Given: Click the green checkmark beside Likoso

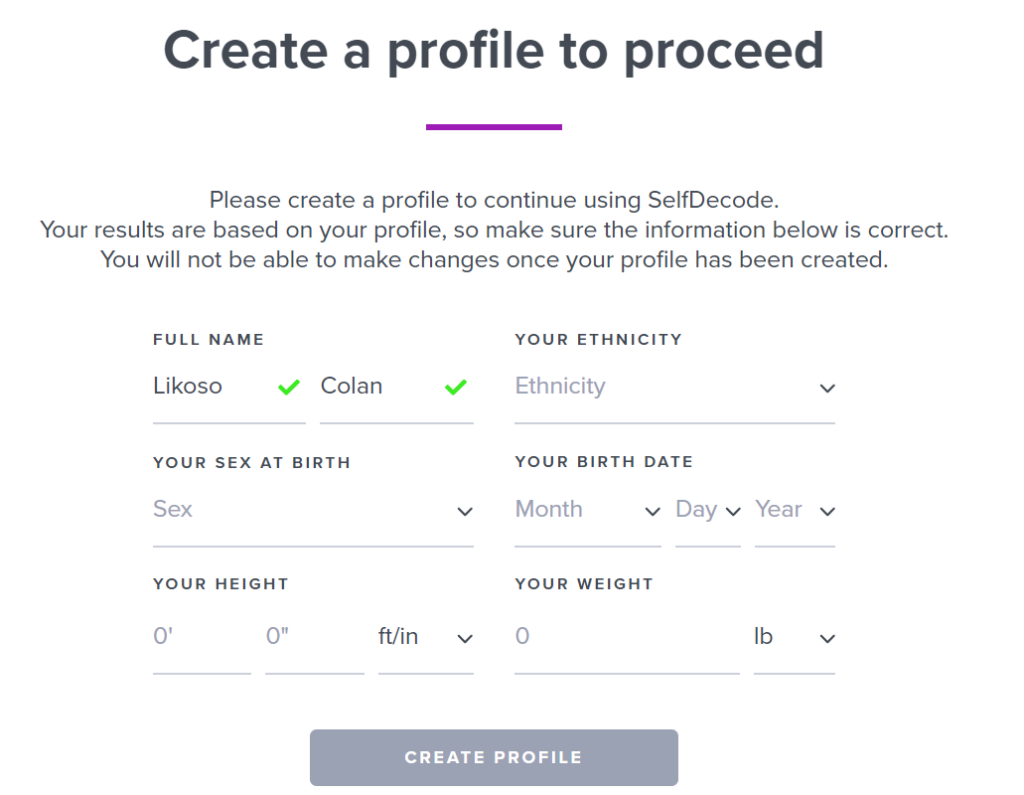Looking at the screenshot, I should coord(289,387).
